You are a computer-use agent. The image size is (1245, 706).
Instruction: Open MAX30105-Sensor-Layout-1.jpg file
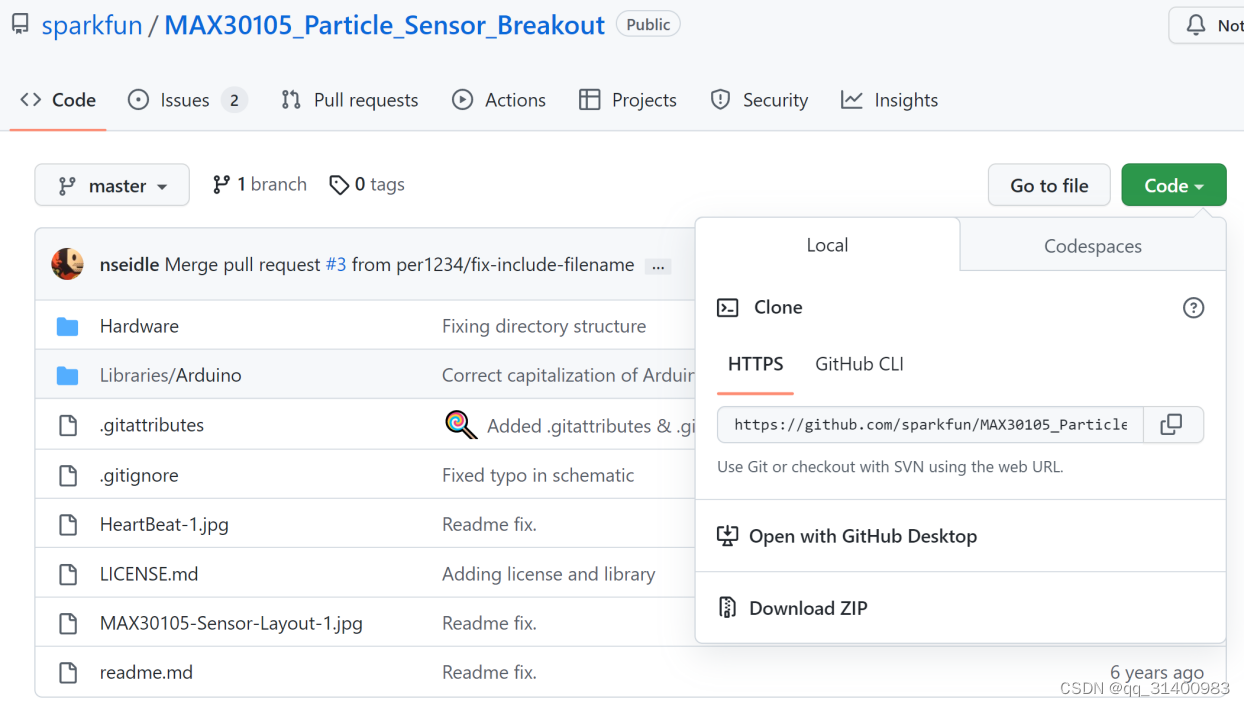coord(231,623)
